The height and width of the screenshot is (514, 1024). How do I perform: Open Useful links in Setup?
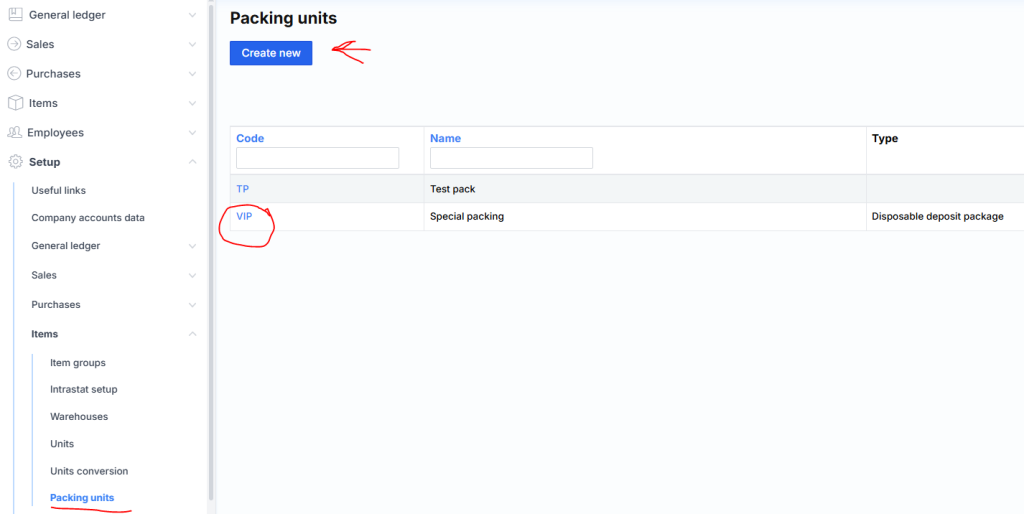coord(59,190)
